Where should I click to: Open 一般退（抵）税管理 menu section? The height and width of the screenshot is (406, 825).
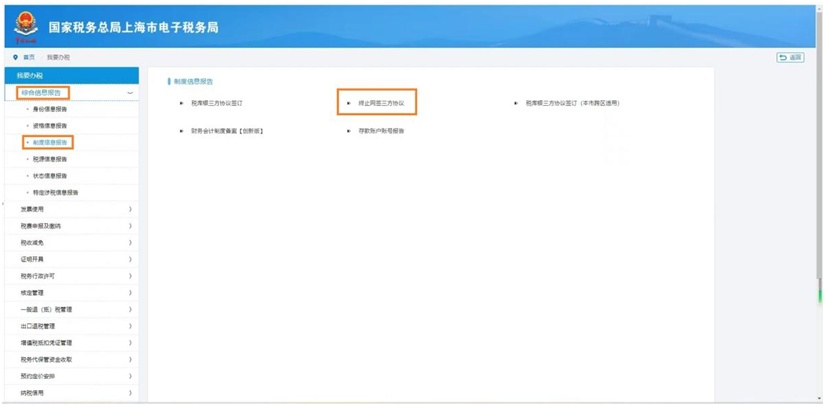47,310
